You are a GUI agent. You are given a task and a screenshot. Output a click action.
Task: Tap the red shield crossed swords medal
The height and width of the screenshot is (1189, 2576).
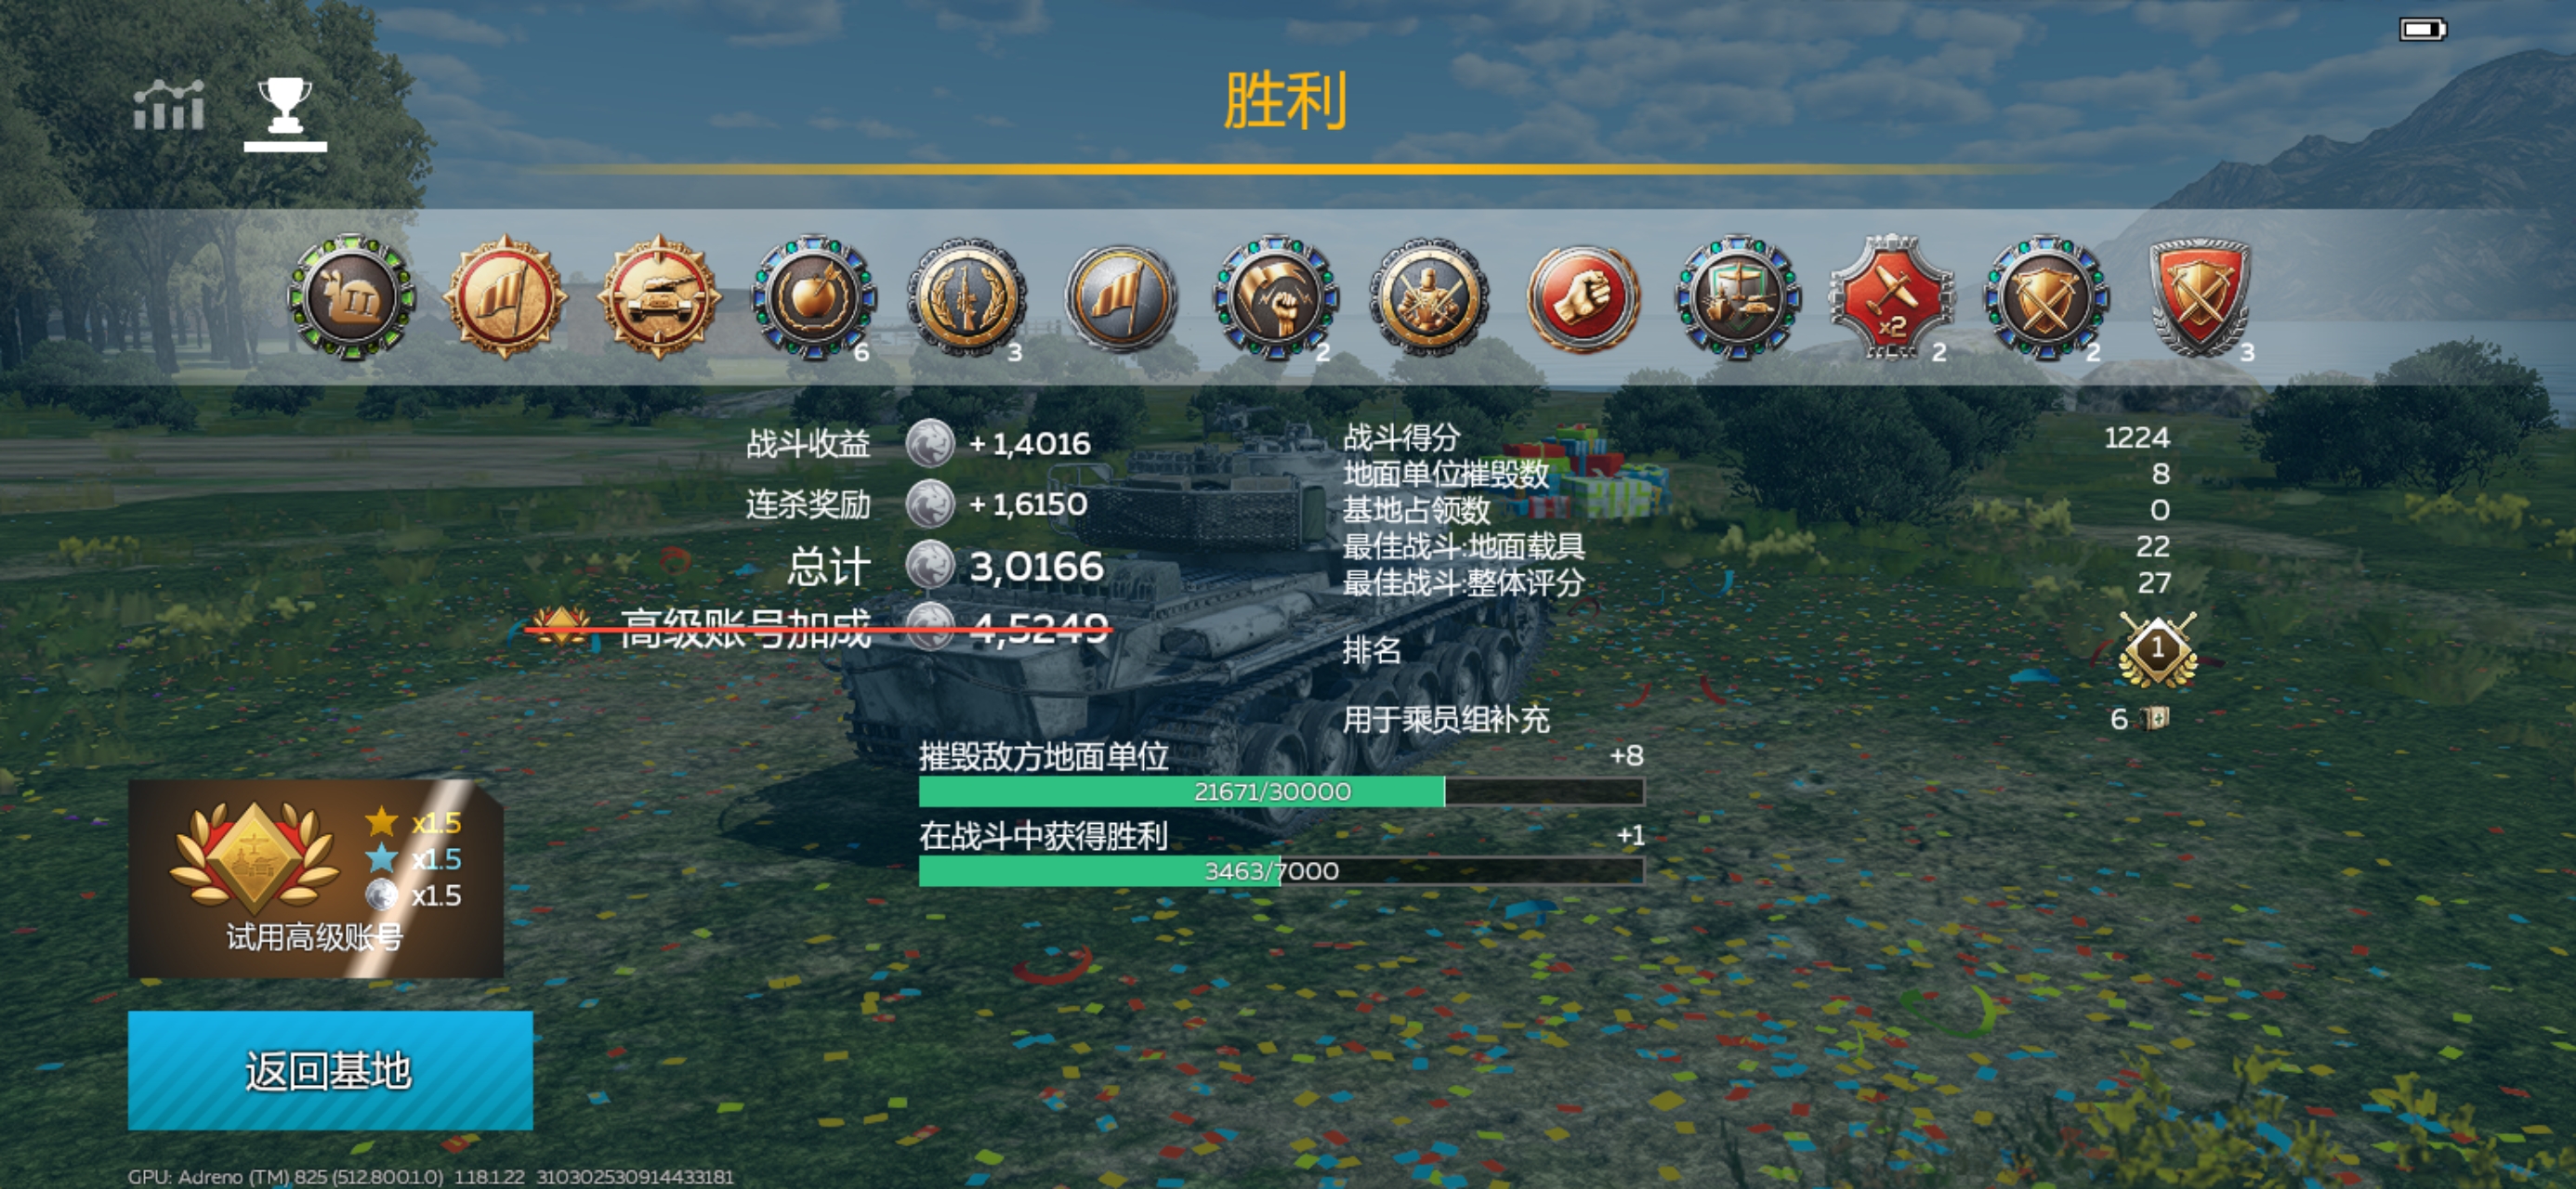[2200, 297]
